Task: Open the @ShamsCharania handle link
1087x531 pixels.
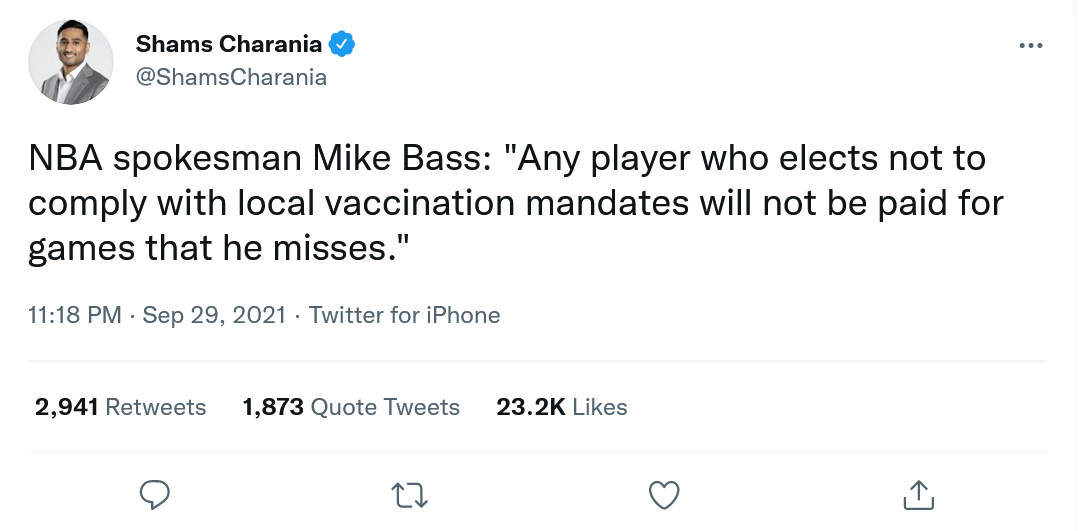Action: (x=231, y=77)
